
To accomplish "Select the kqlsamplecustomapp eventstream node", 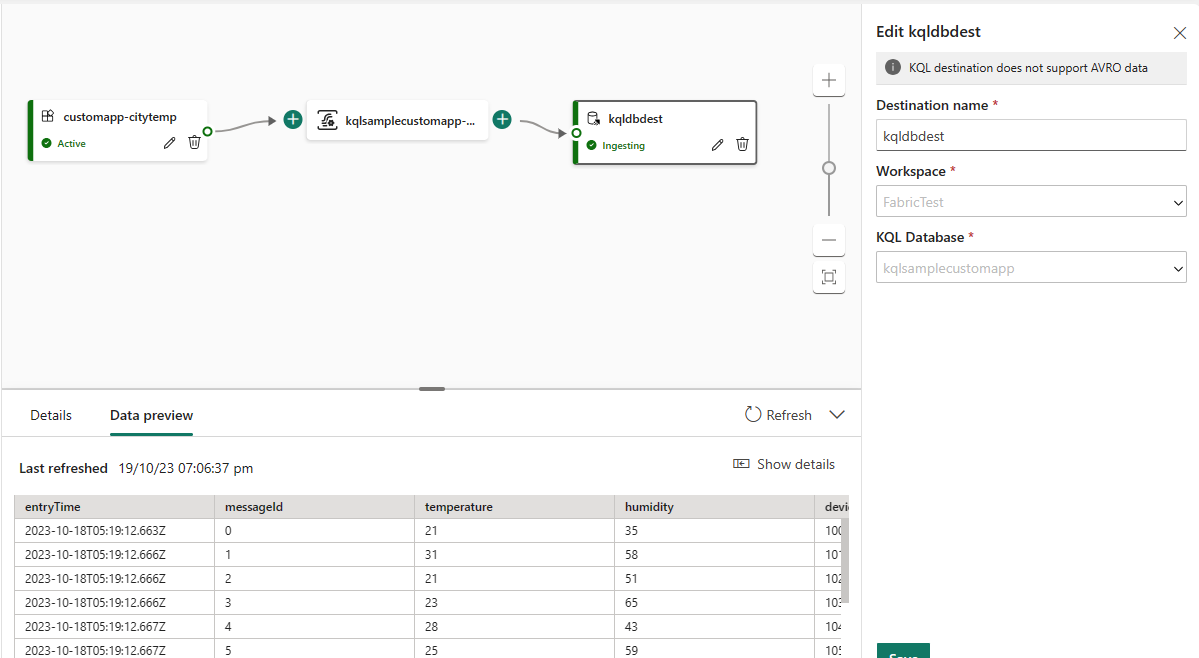I will 397,120.
